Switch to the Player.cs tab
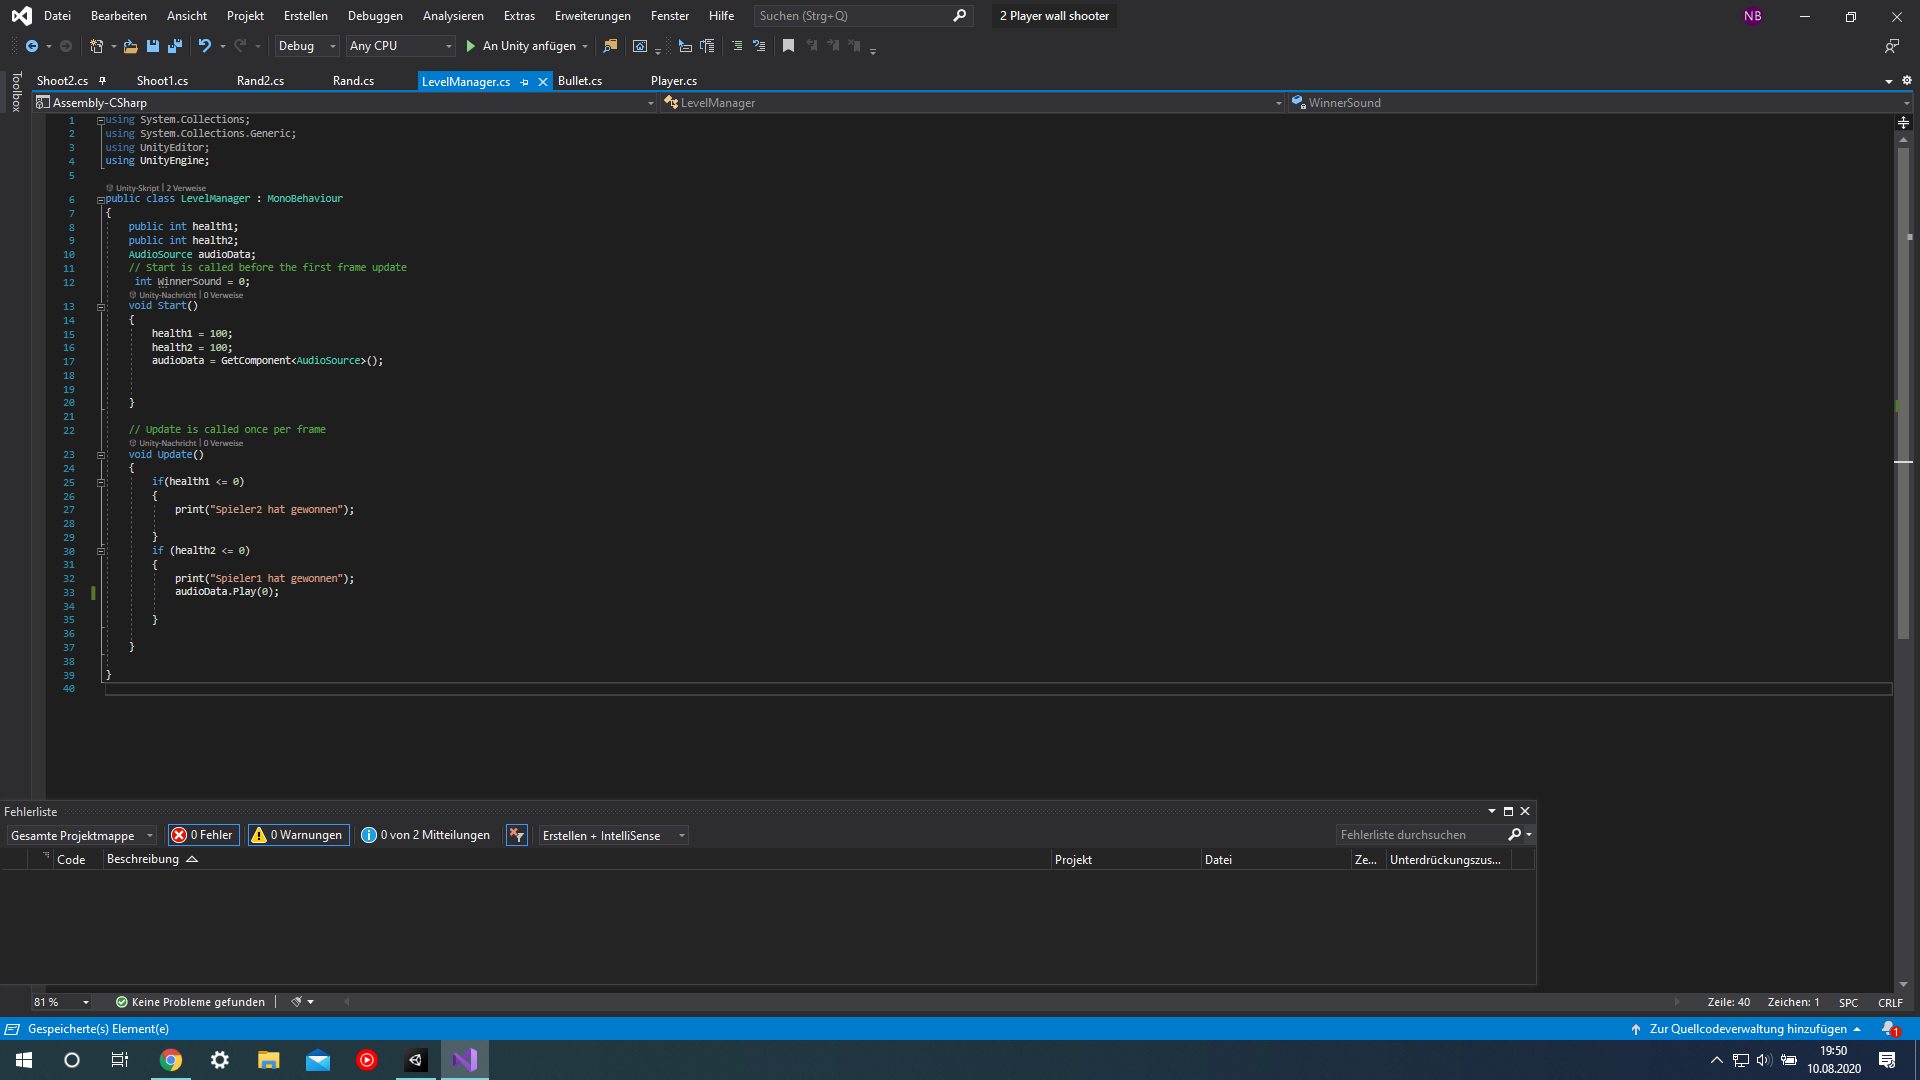The width and height of the screenshot is (1920, 1080). coord(674,81)
